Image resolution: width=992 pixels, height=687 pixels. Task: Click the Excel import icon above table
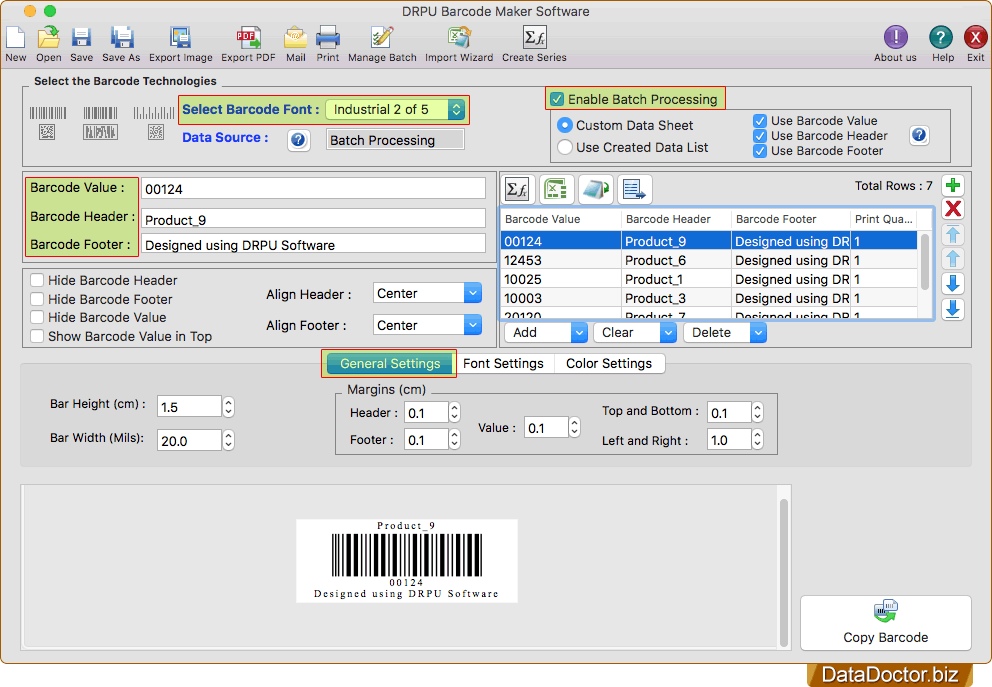tap(557, 189)
